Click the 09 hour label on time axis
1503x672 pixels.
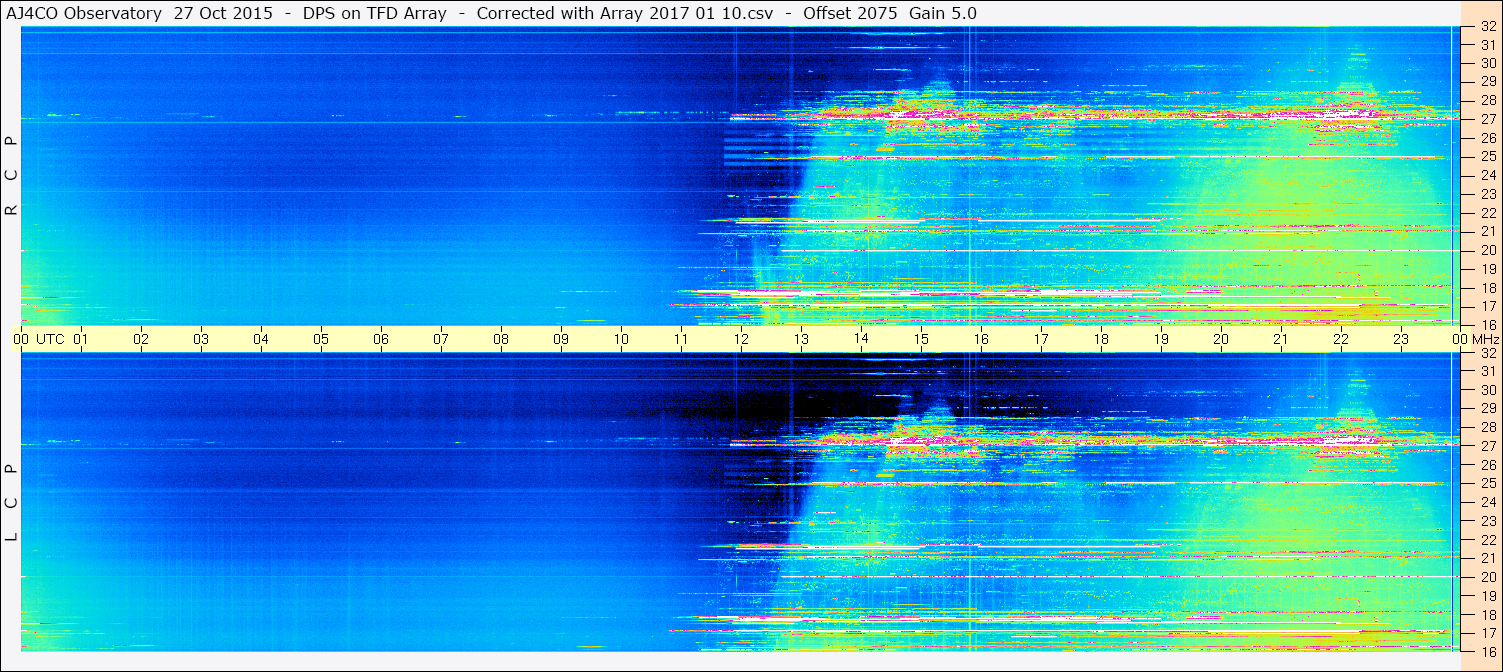tap(561, 339)
